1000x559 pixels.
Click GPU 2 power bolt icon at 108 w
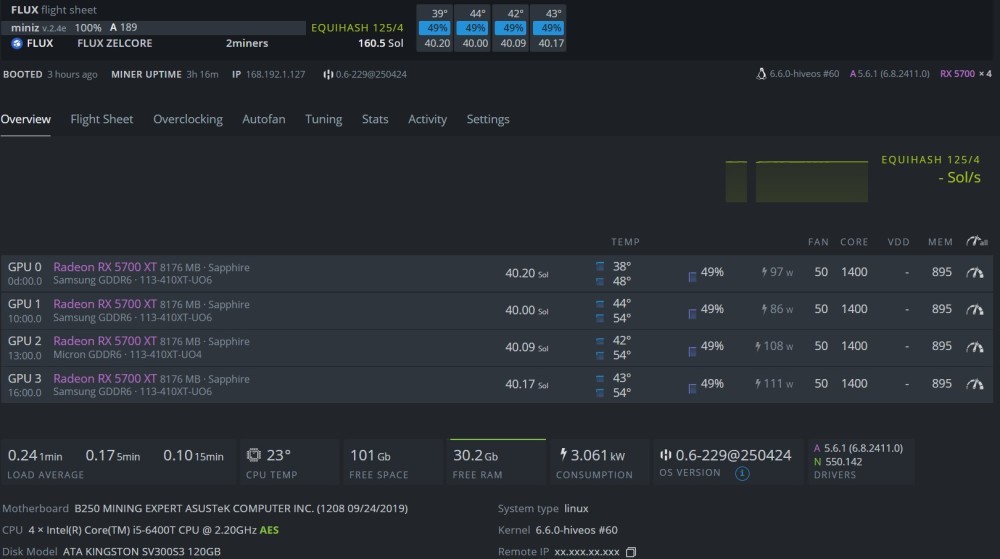(x=758, y=346)
